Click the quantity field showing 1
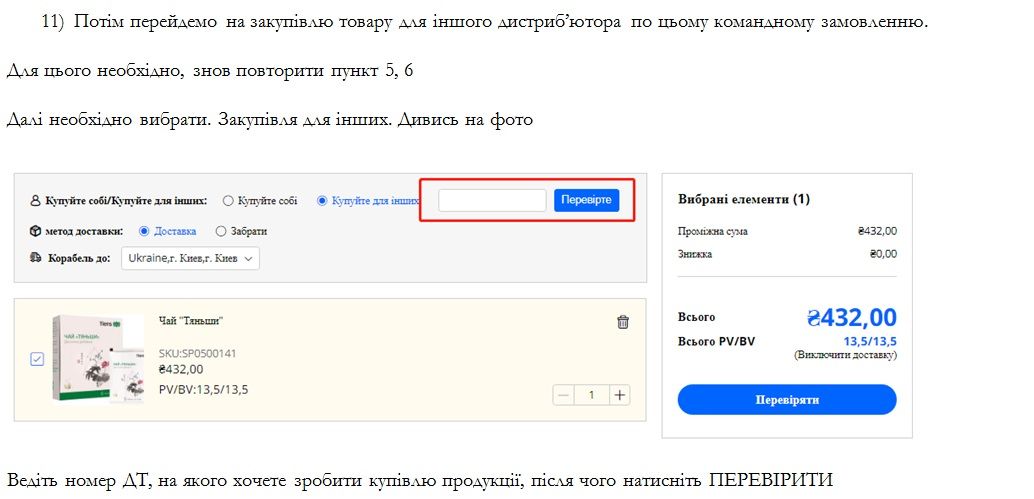The width and height of the screenshot is (1034, 499). tap(592, 395)
